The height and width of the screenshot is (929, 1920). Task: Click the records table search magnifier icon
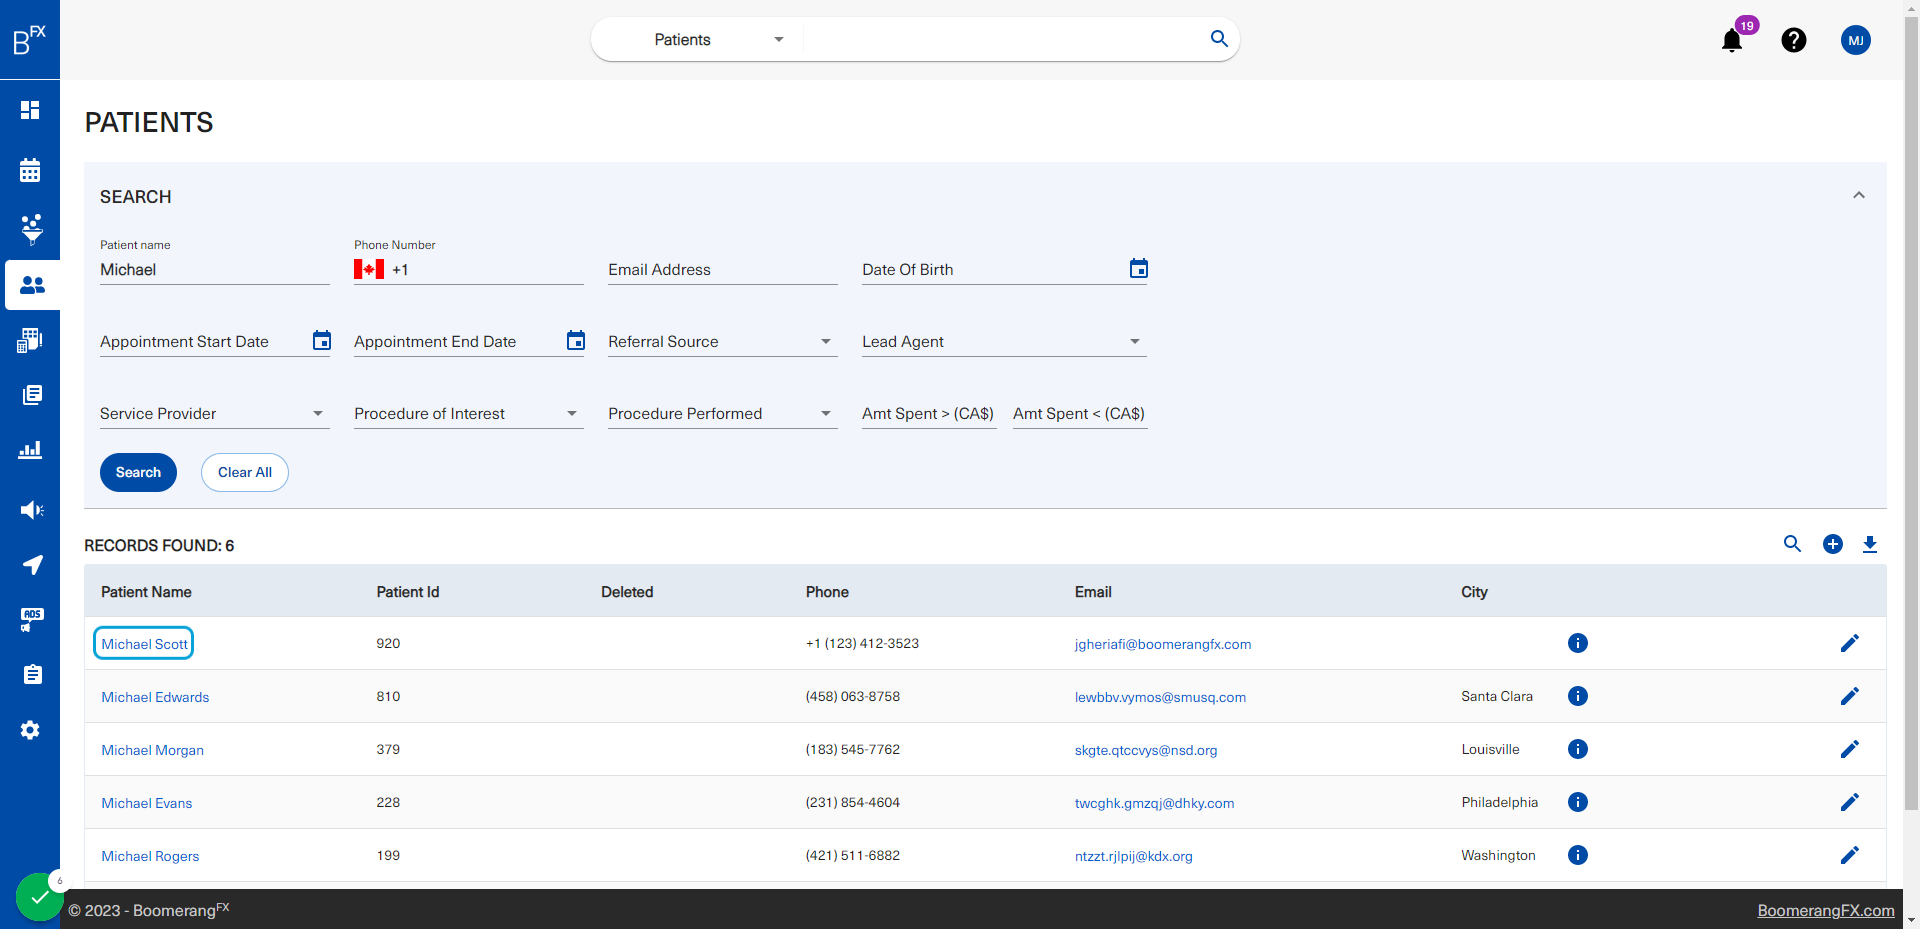(1792, 544)
